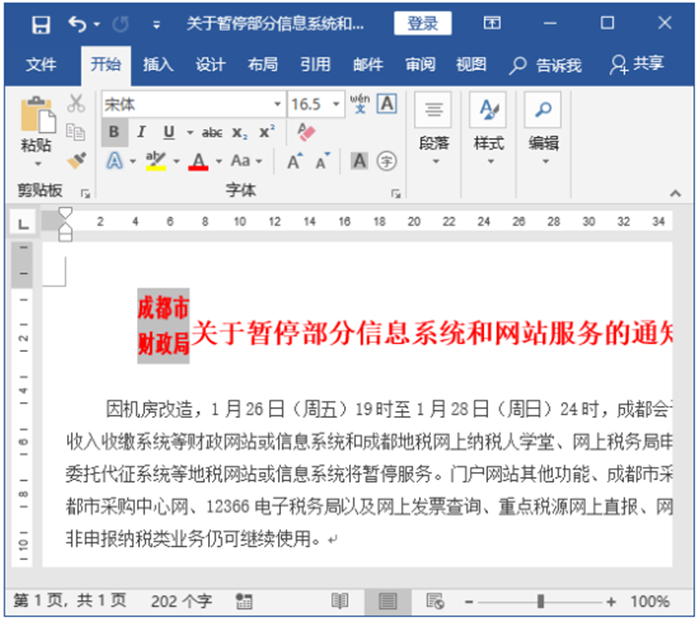Screen dimensions: 700x622
Task: Click the Cut scissors icon
Action: click(x=76, y=103)
